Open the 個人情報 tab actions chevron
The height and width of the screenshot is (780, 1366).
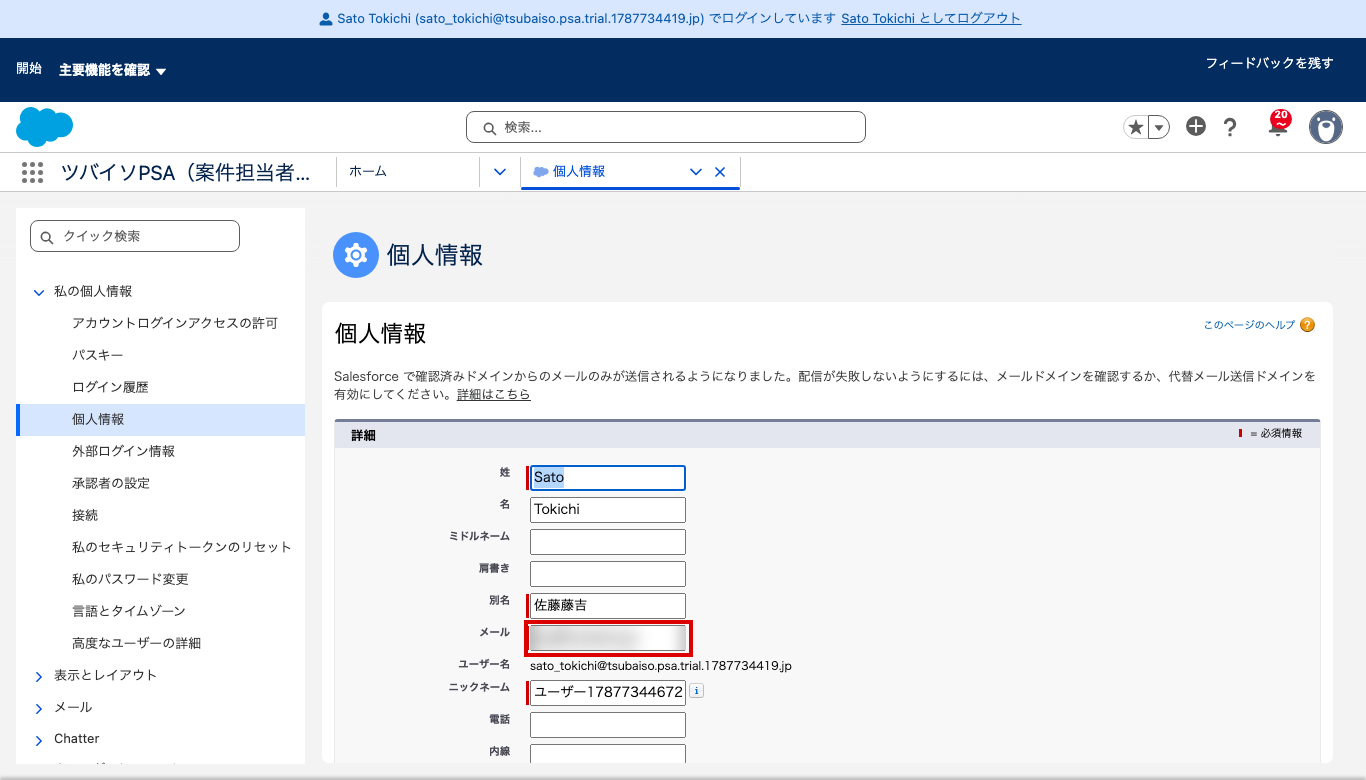(x=696, y=172)
